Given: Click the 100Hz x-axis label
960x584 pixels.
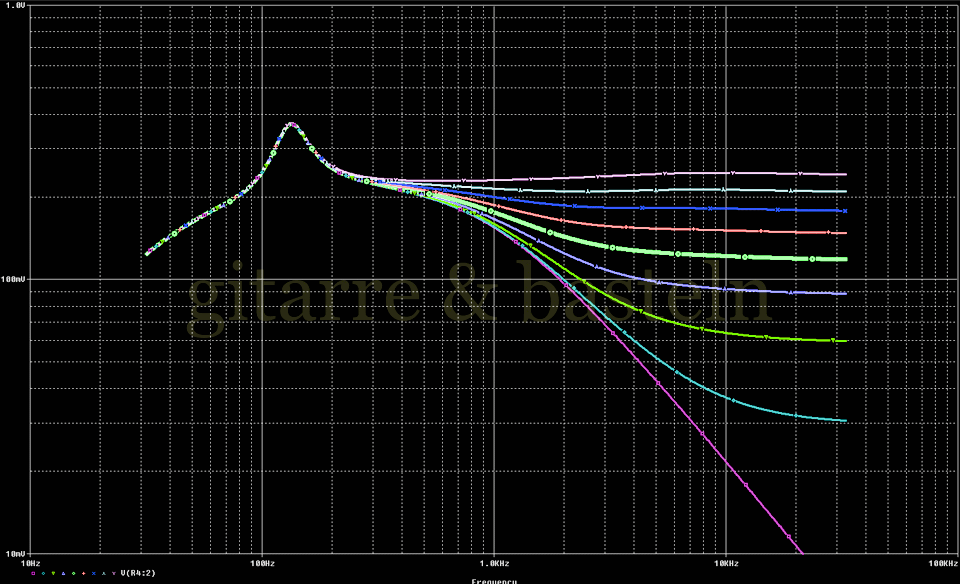Looking at the screenshot, I should 261,563.
